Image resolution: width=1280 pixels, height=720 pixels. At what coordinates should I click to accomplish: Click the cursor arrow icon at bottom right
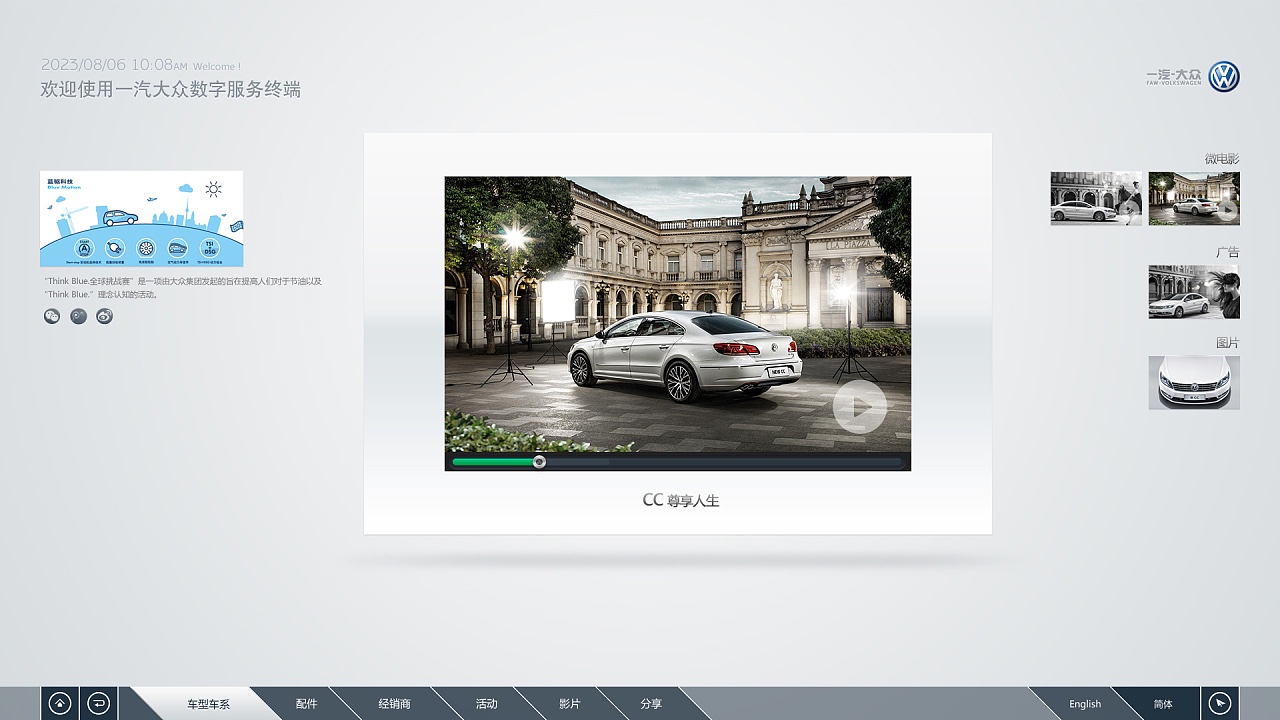pos(1220,704)
